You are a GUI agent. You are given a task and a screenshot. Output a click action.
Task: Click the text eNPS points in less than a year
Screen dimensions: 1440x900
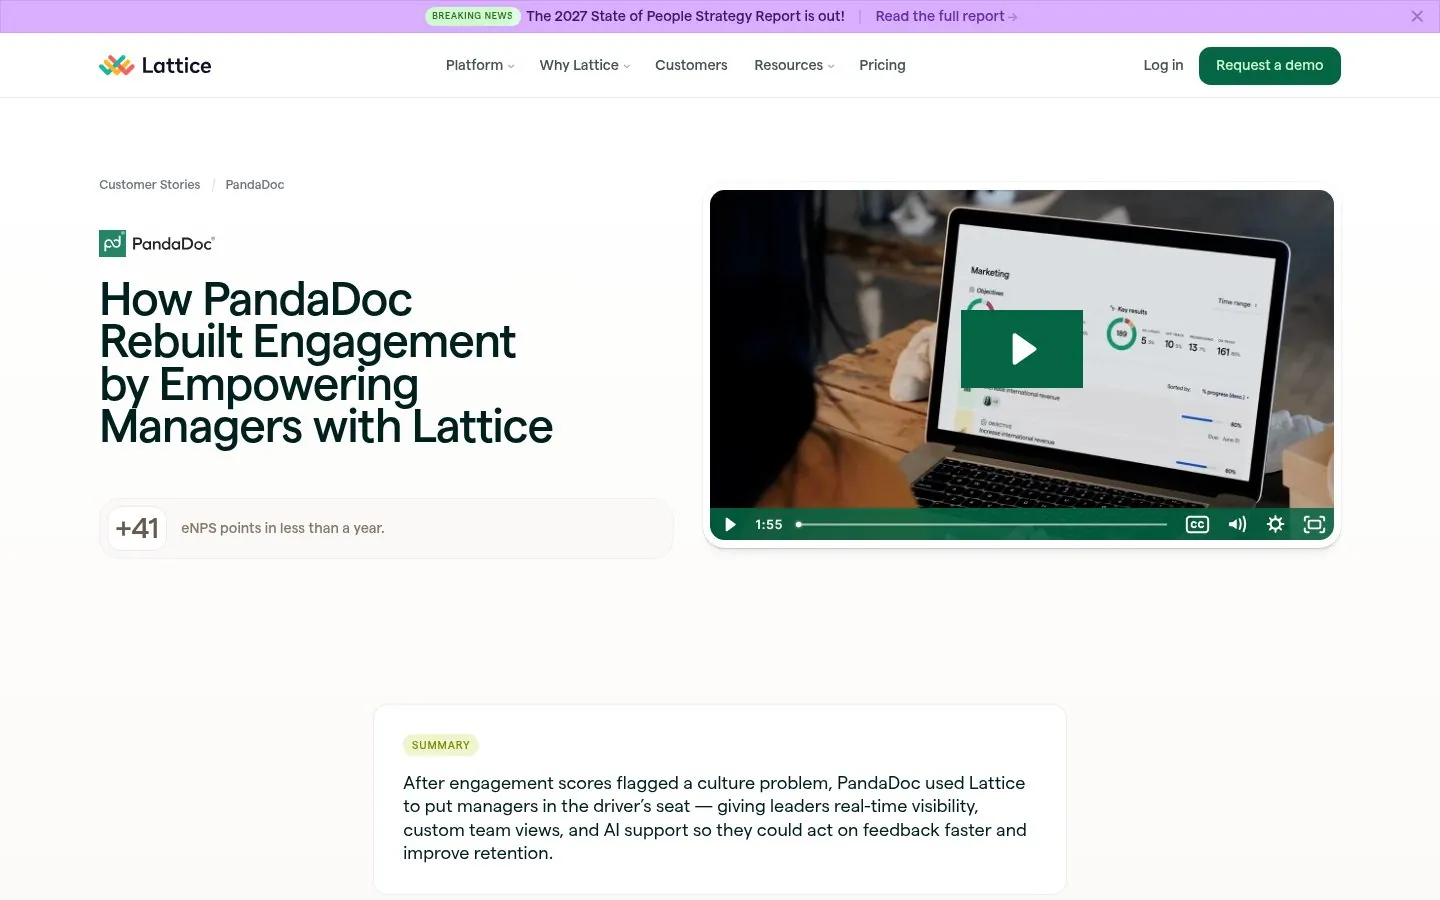click(283, 528)
